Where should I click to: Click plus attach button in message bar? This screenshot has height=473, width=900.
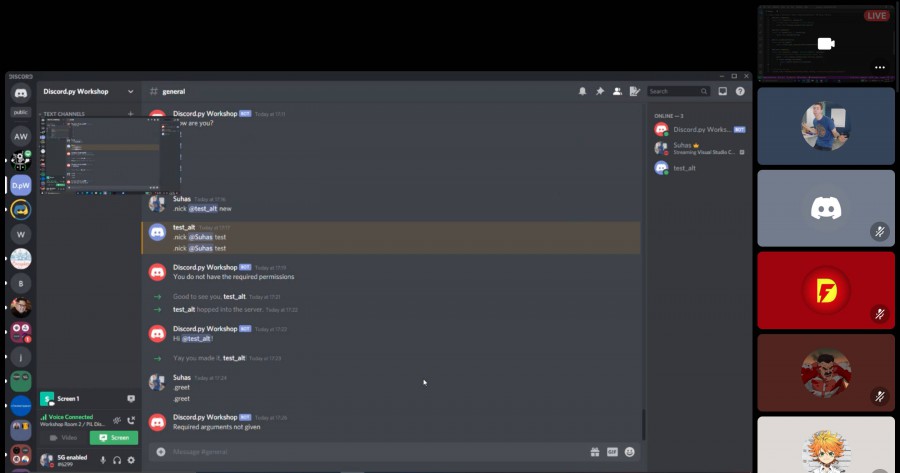click(161, 452)
